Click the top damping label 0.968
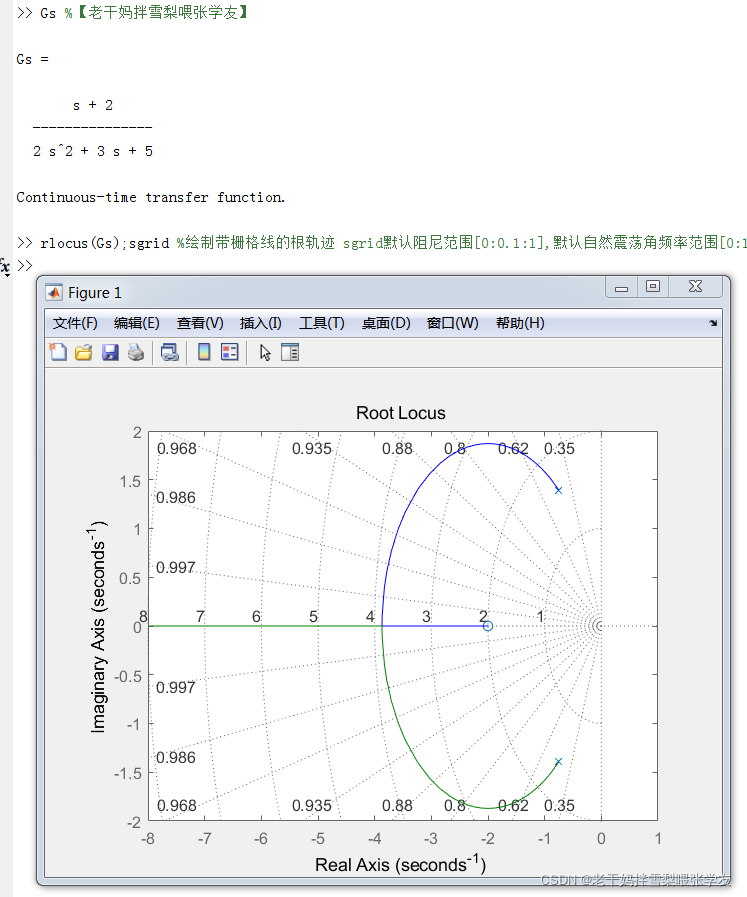 pos(177,448)
